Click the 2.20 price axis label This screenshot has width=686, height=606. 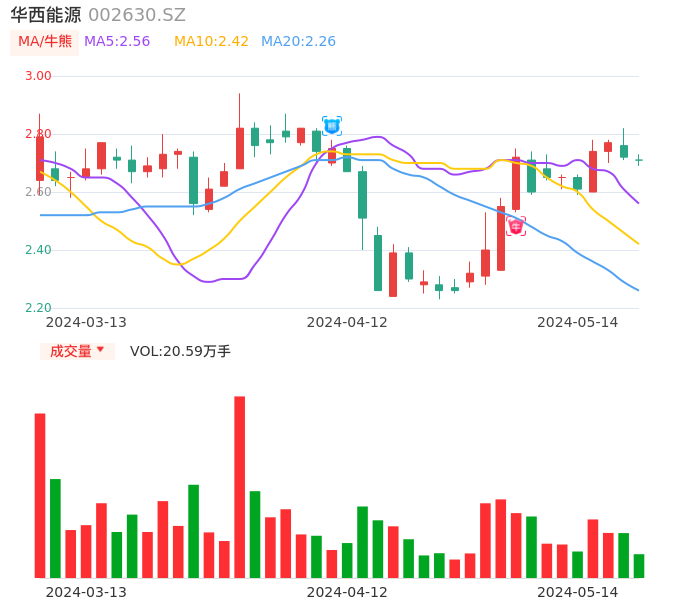[38, 308]
